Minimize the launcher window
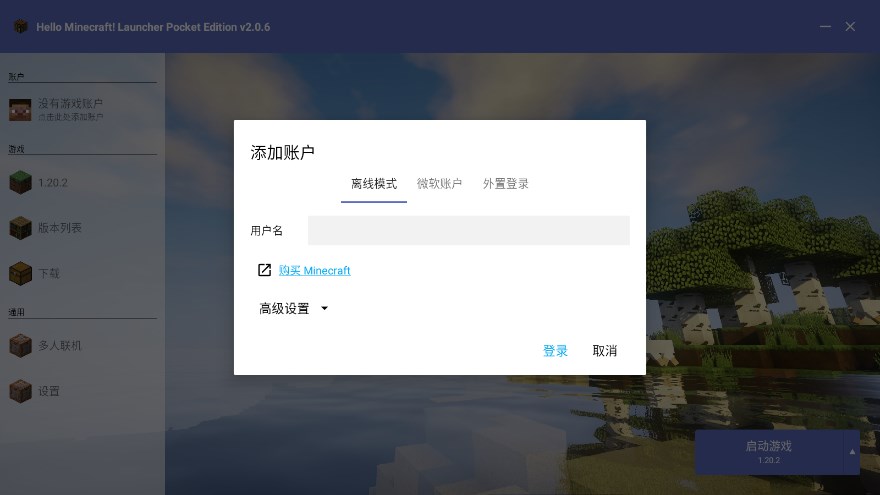Image resolution: width=880 pixels, height=495 pixels. [x=825, y=26]
